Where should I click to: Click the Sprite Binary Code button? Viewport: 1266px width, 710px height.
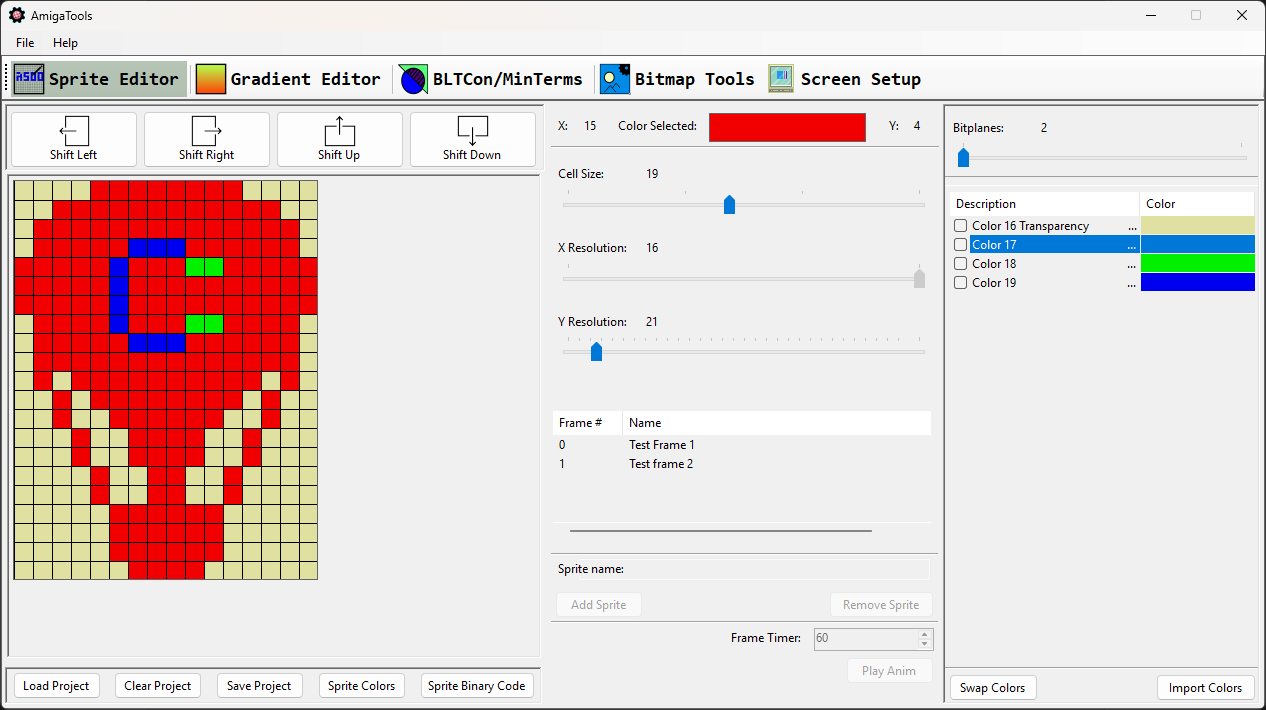(477, 686)
